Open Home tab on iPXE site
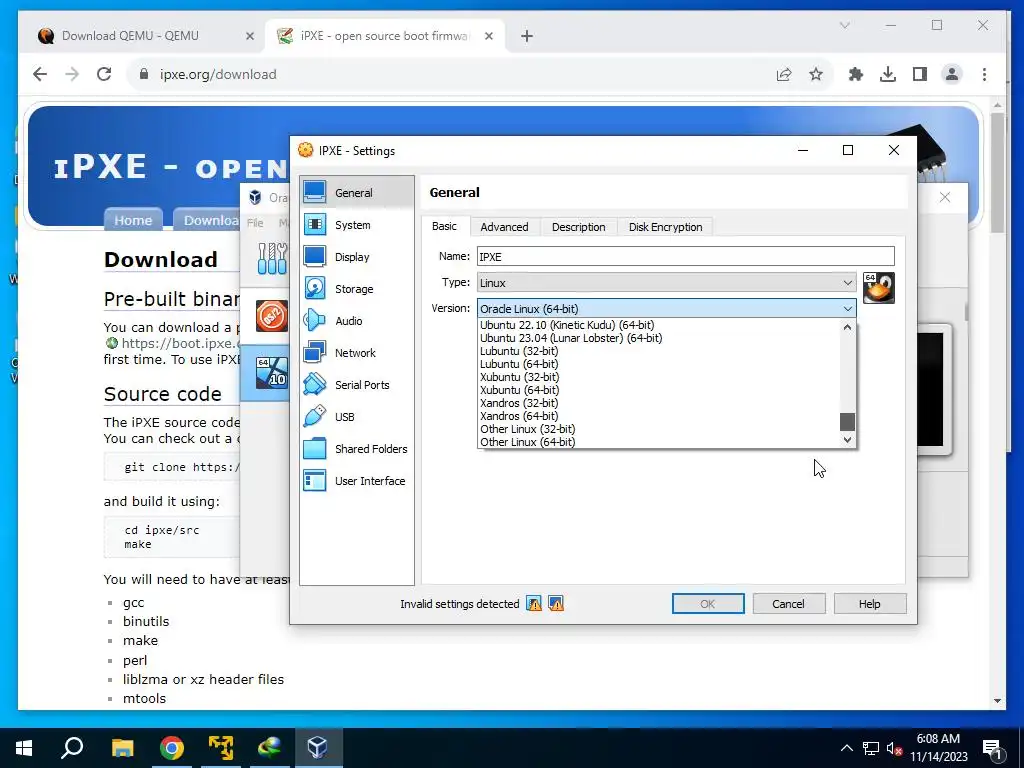Image resolution: width=1024 pixels, height=768 pixels. (x=133, y=220)
